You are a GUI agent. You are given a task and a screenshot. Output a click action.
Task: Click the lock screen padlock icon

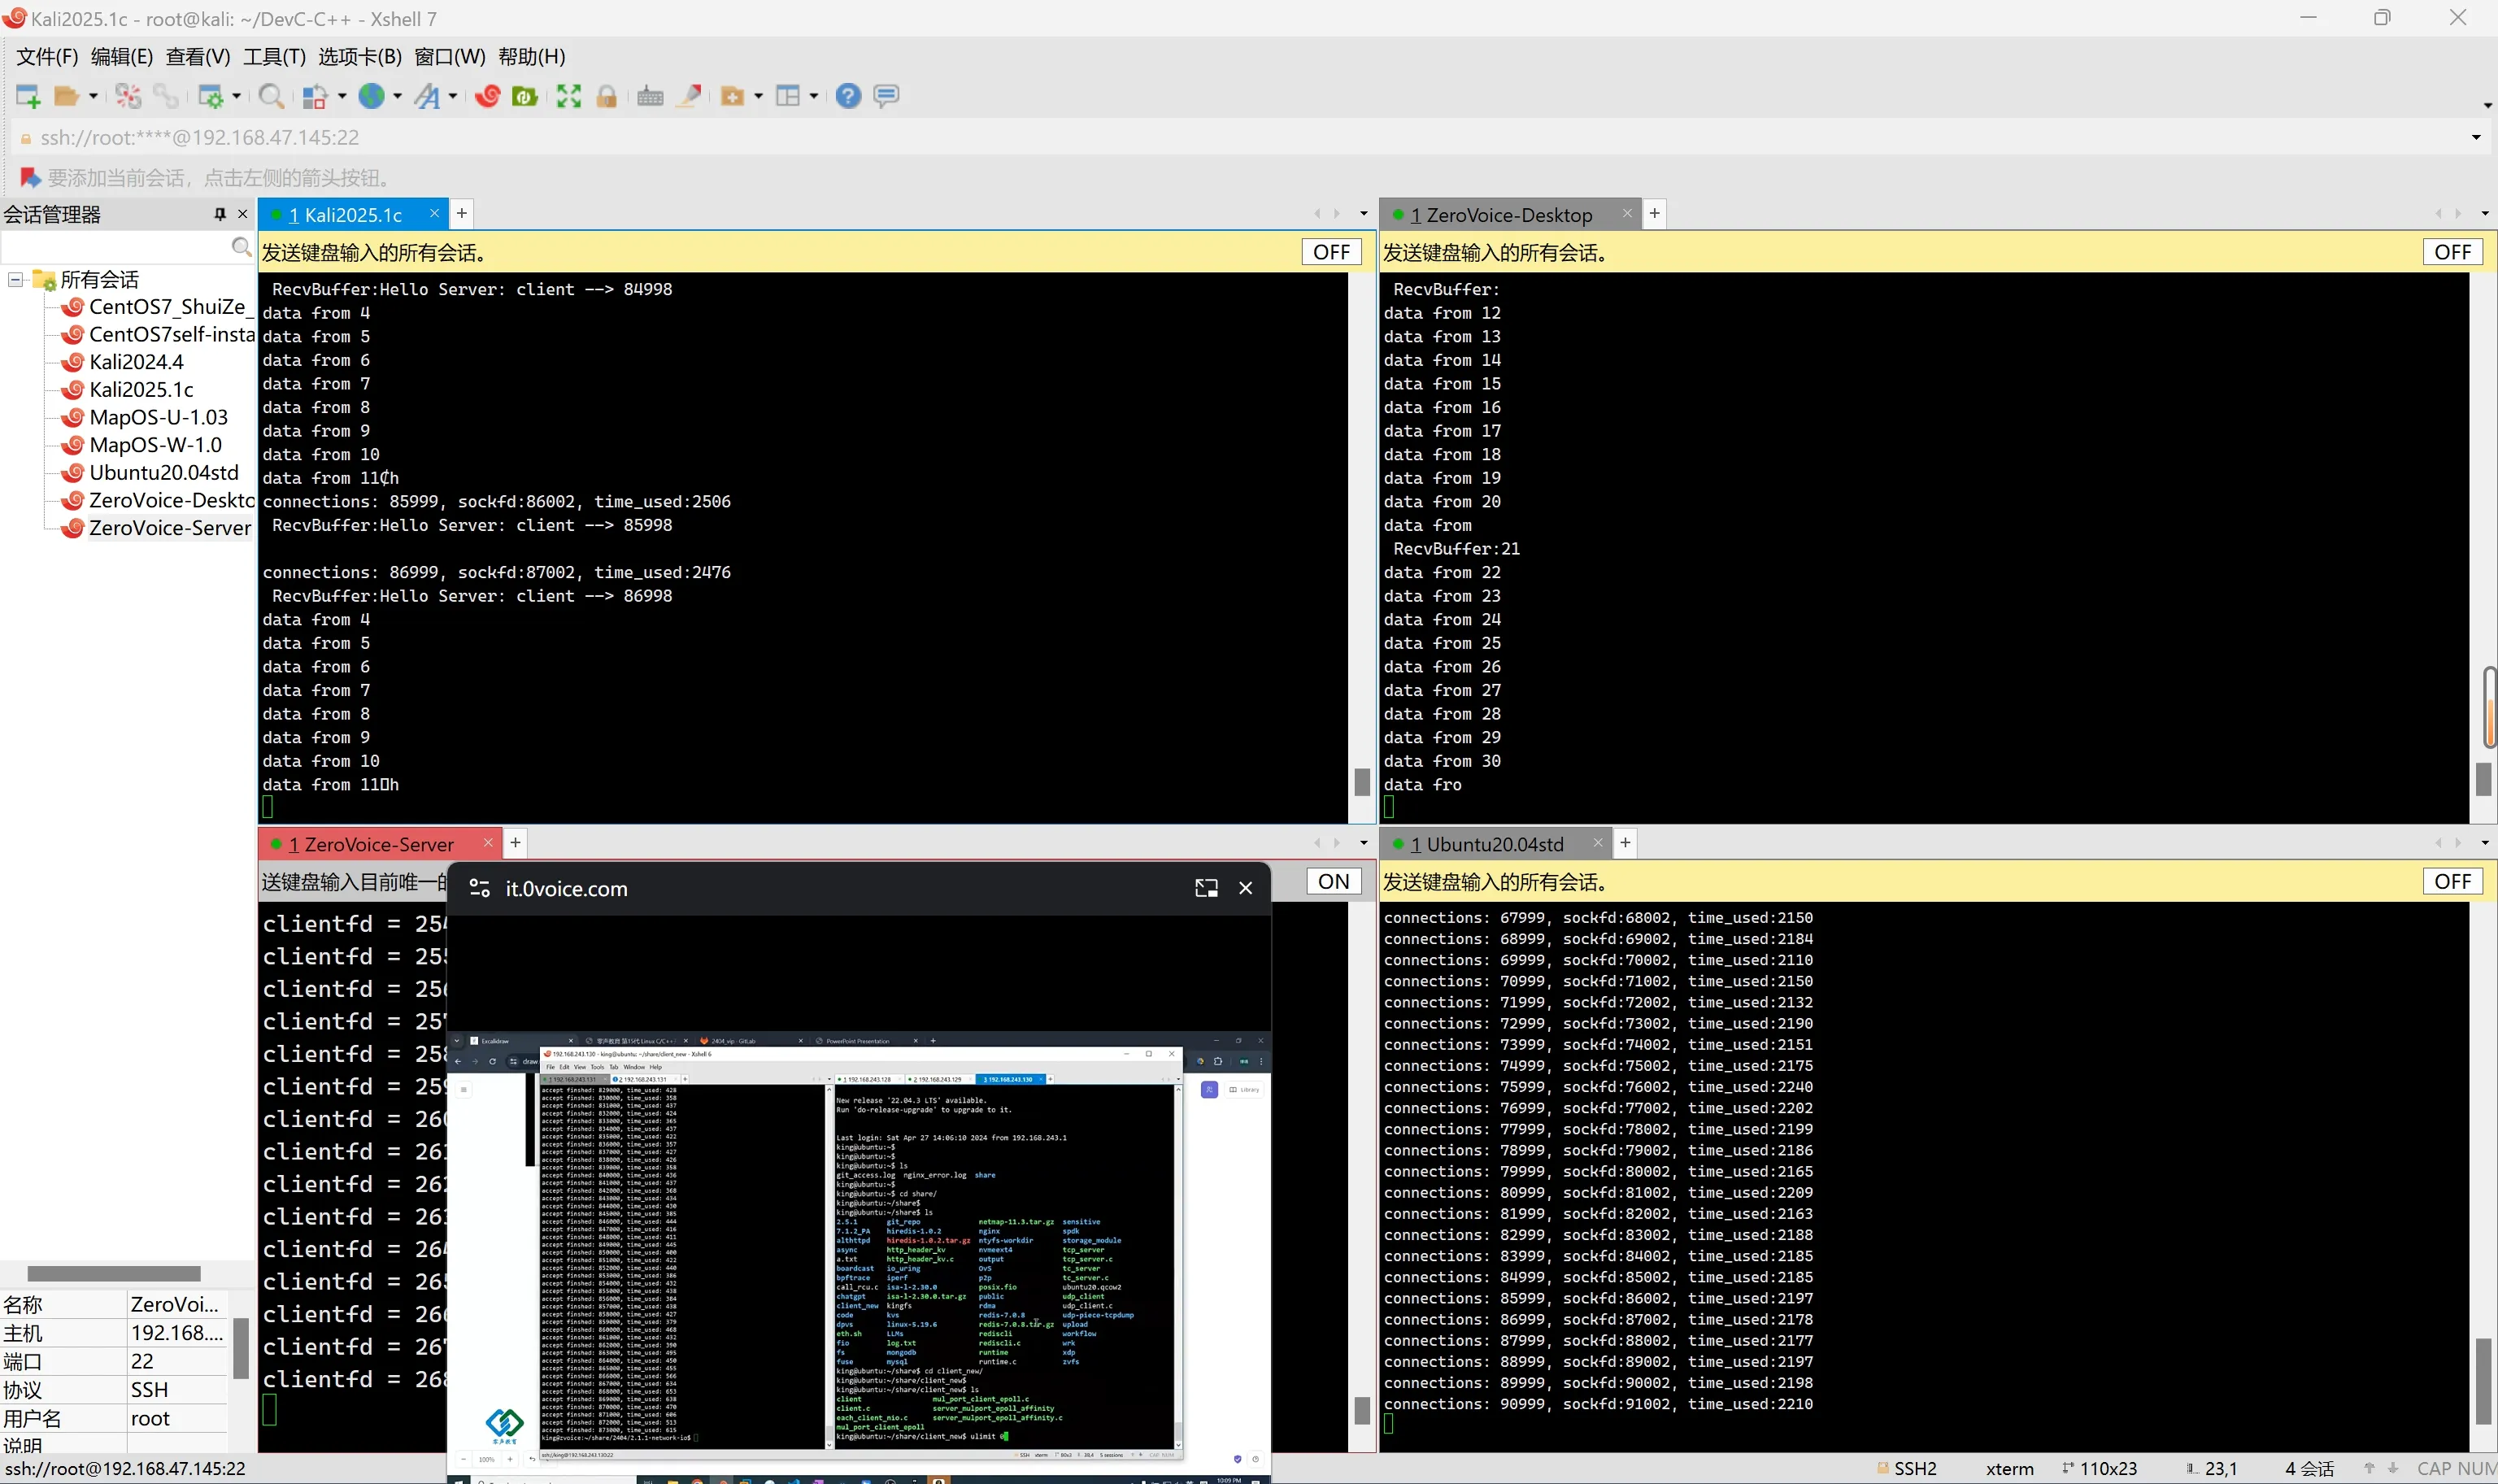click(606, 96)
